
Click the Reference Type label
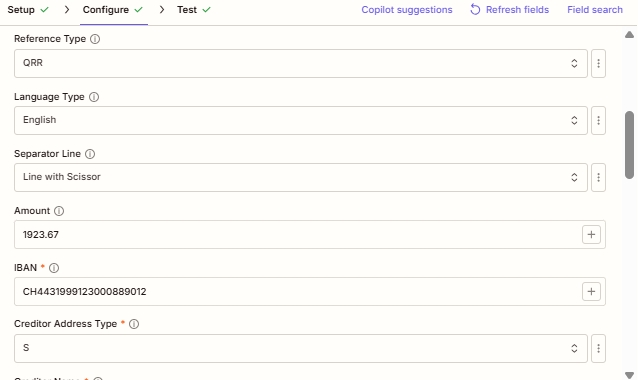pos(50,39)
